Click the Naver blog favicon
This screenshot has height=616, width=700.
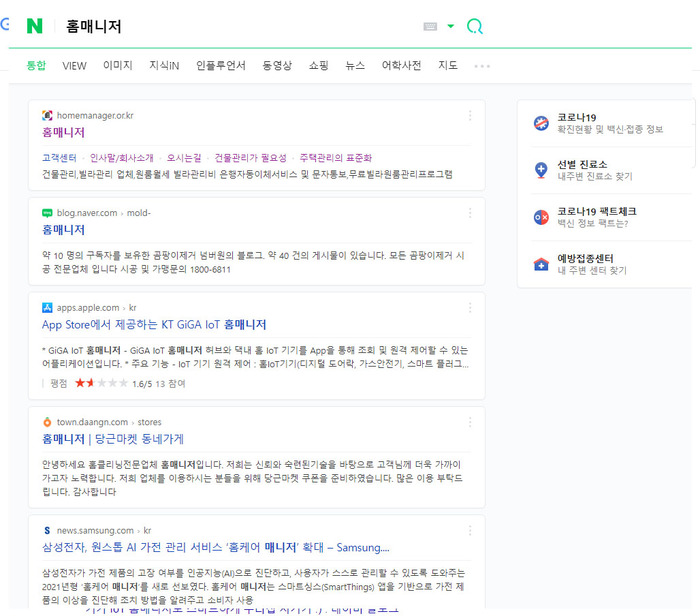(x=47, y=213)
